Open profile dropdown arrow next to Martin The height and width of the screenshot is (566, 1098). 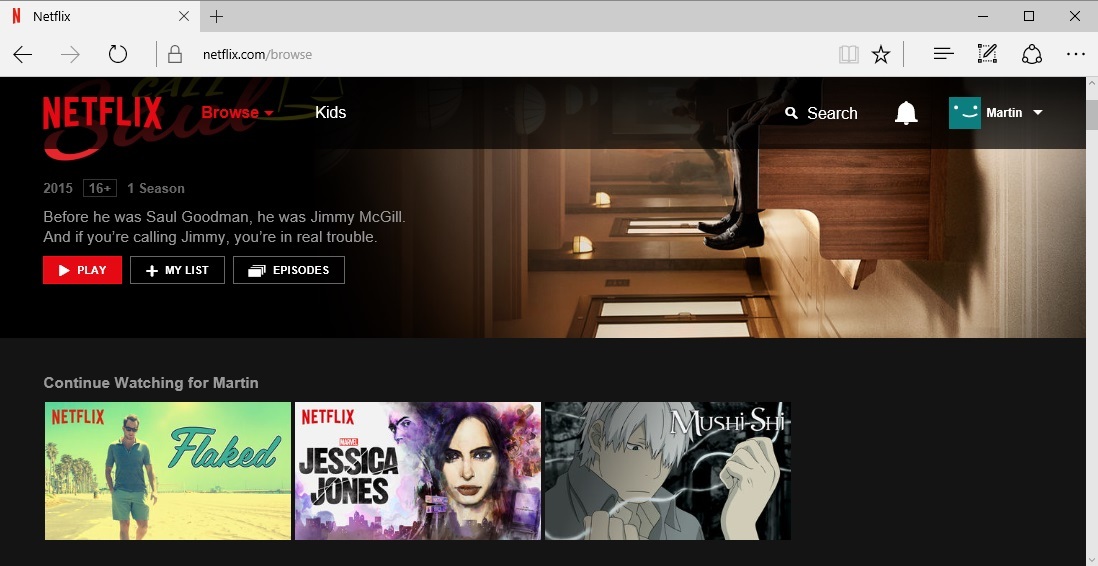pyautogui.click(x=1038, y=113)
